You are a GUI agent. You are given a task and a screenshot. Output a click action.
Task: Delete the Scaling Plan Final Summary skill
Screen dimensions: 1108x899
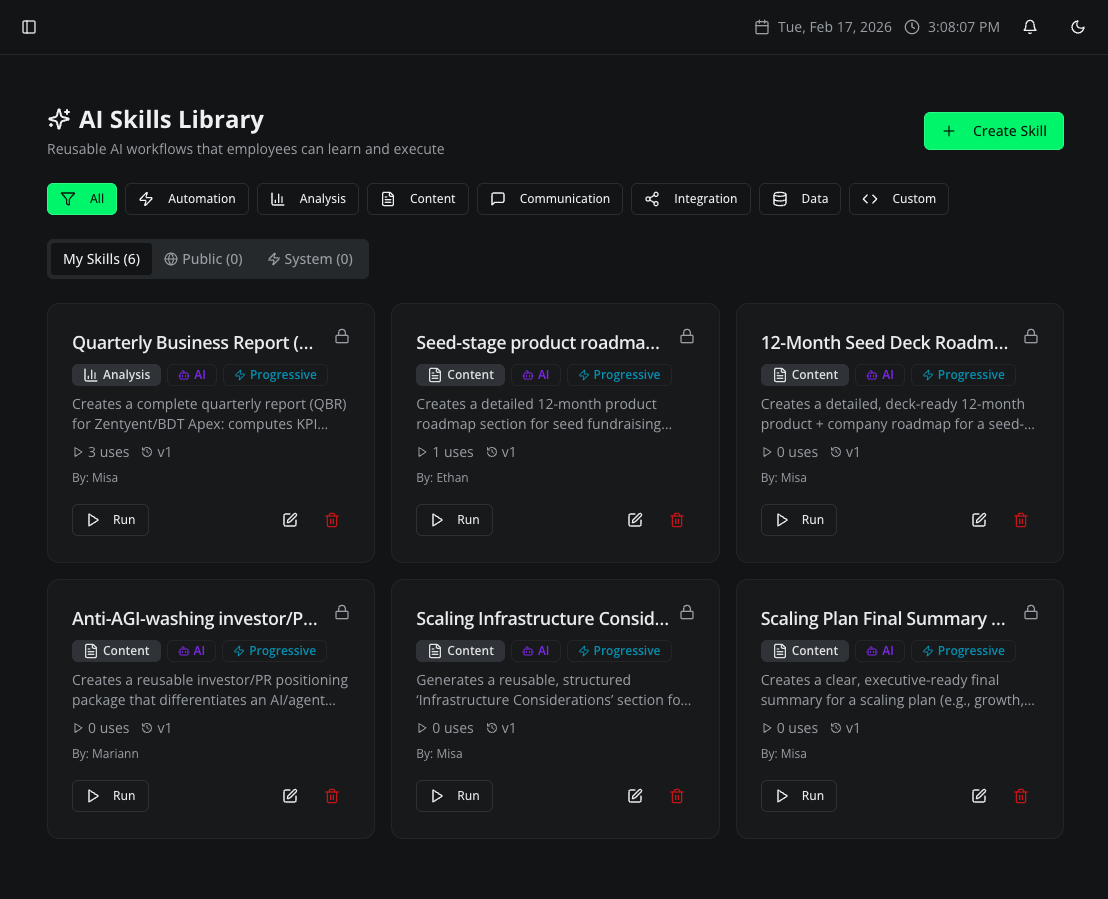coord(1021,795)
